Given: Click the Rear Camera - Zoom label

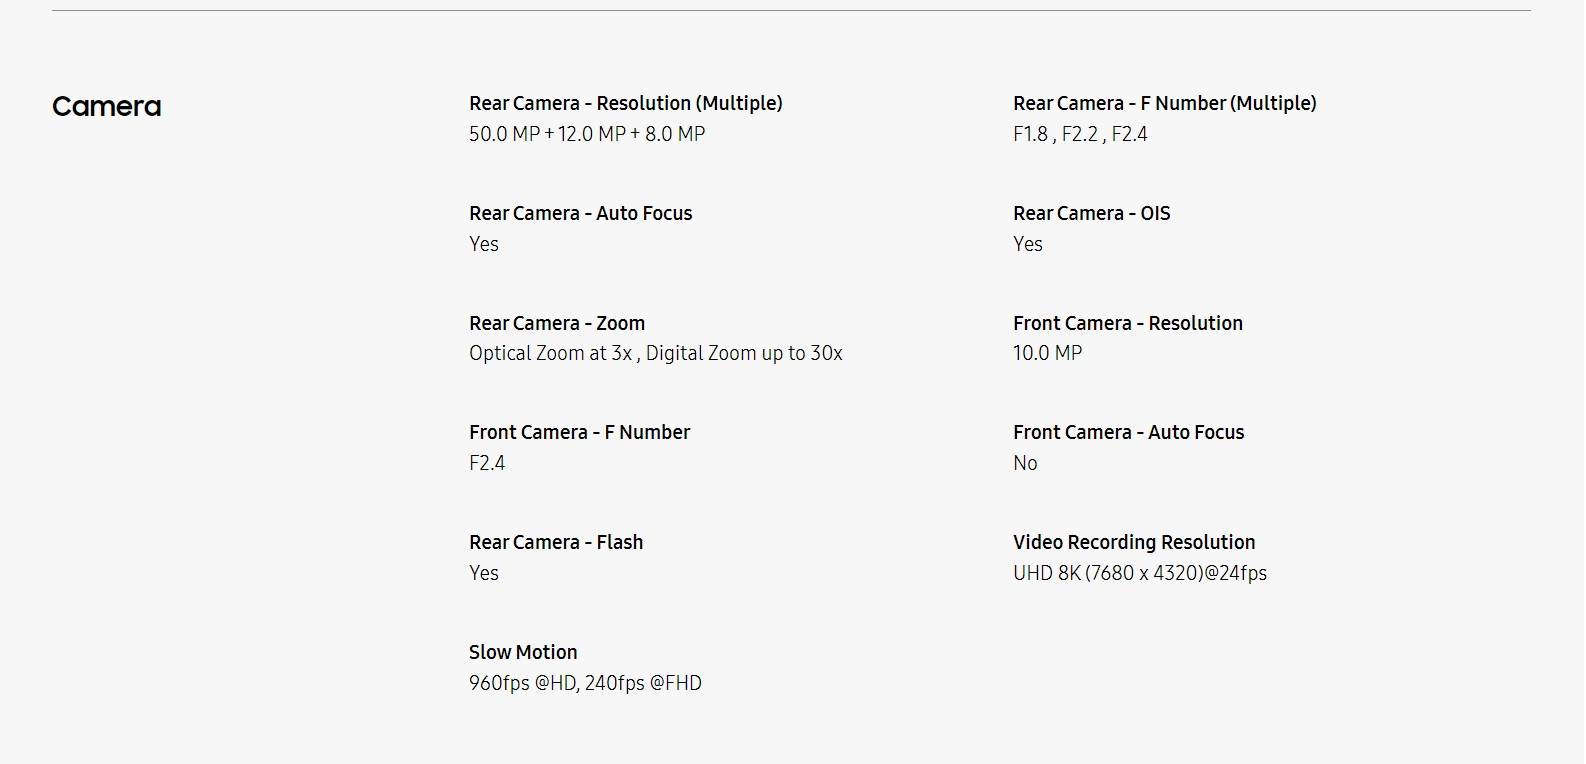Looking at the screenshot, I should click(557, 323).
